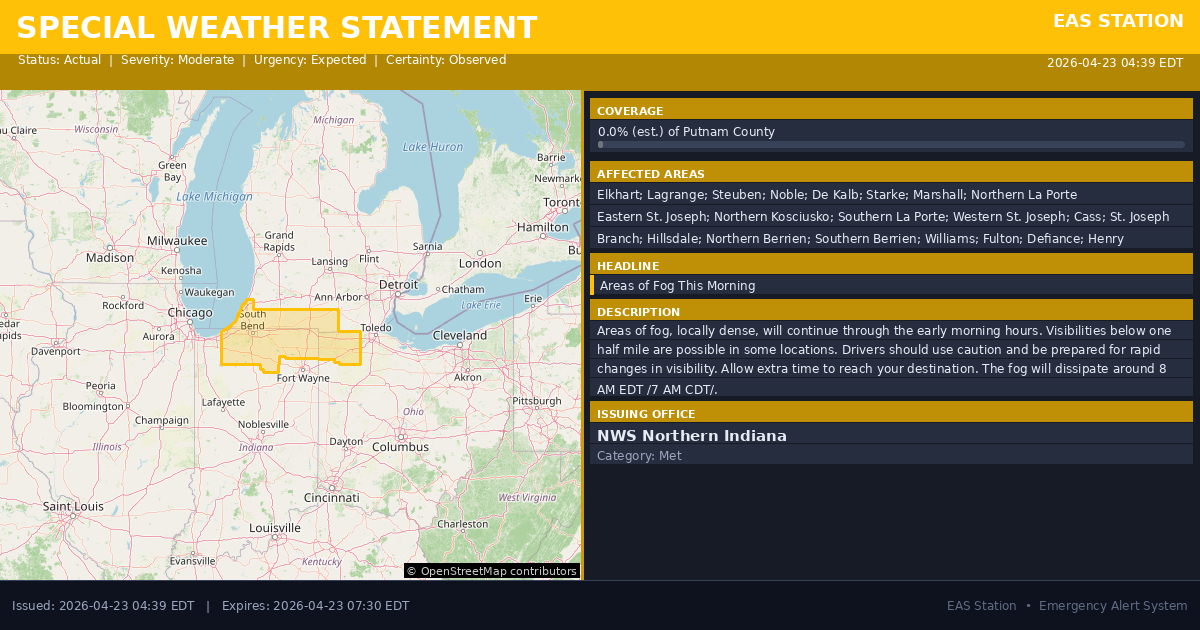1200x630 pixels.
Task: Click the Emergency Alert System footer text
Action: pyautogui.click(x=1113, y=606)
